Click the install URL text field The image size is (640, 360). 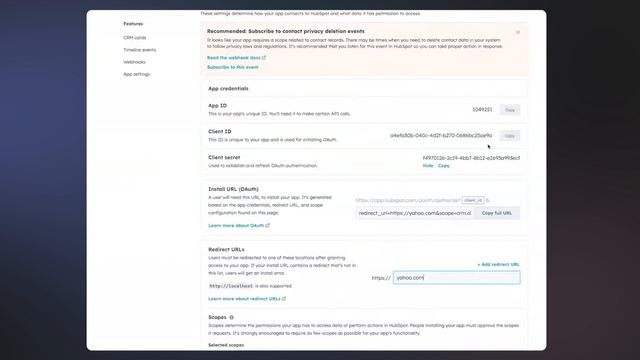click(x=414, y=213)
